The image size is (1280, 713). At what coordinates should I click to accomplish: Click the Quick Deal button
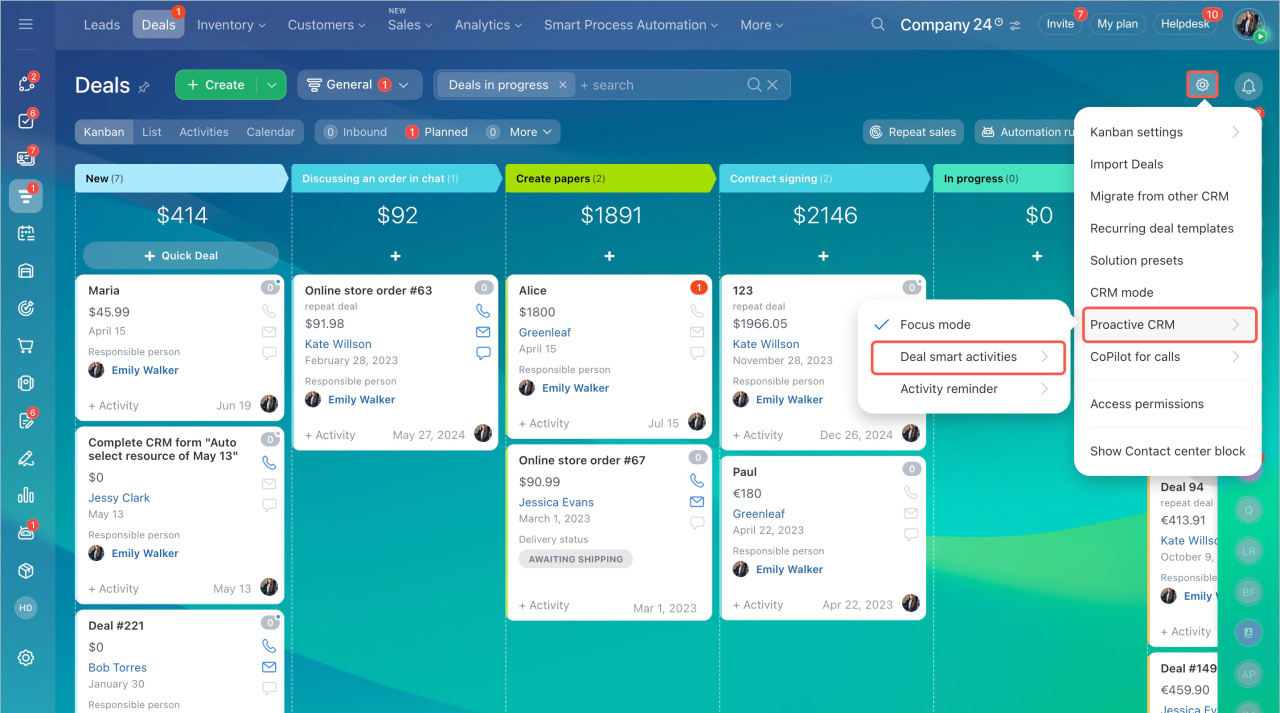181,255
